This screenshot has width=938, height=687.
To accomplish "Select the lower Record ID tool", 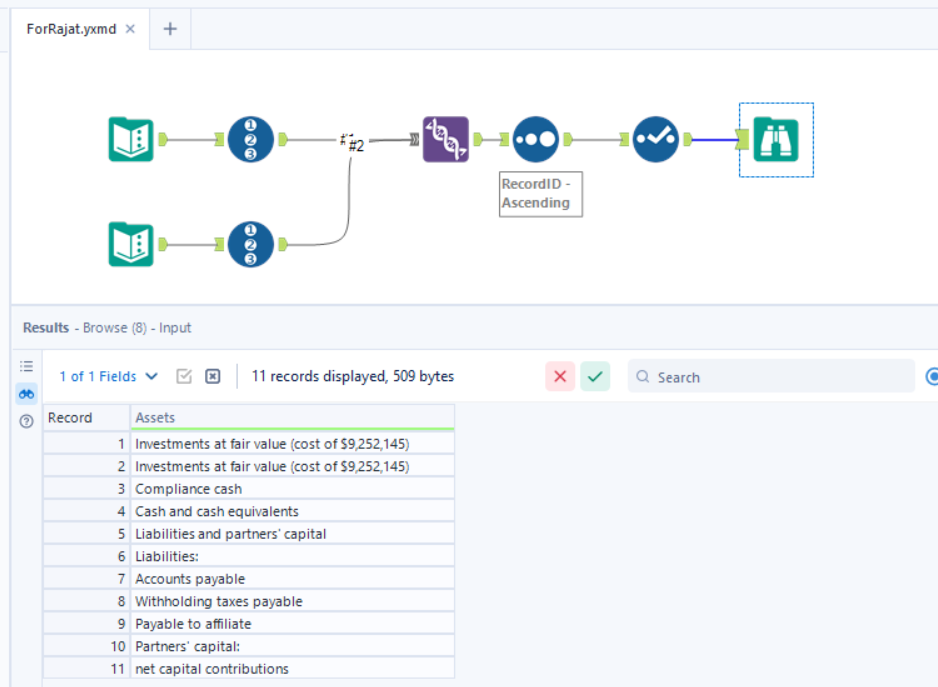I will pyautogui.click(x=251, y=244).
